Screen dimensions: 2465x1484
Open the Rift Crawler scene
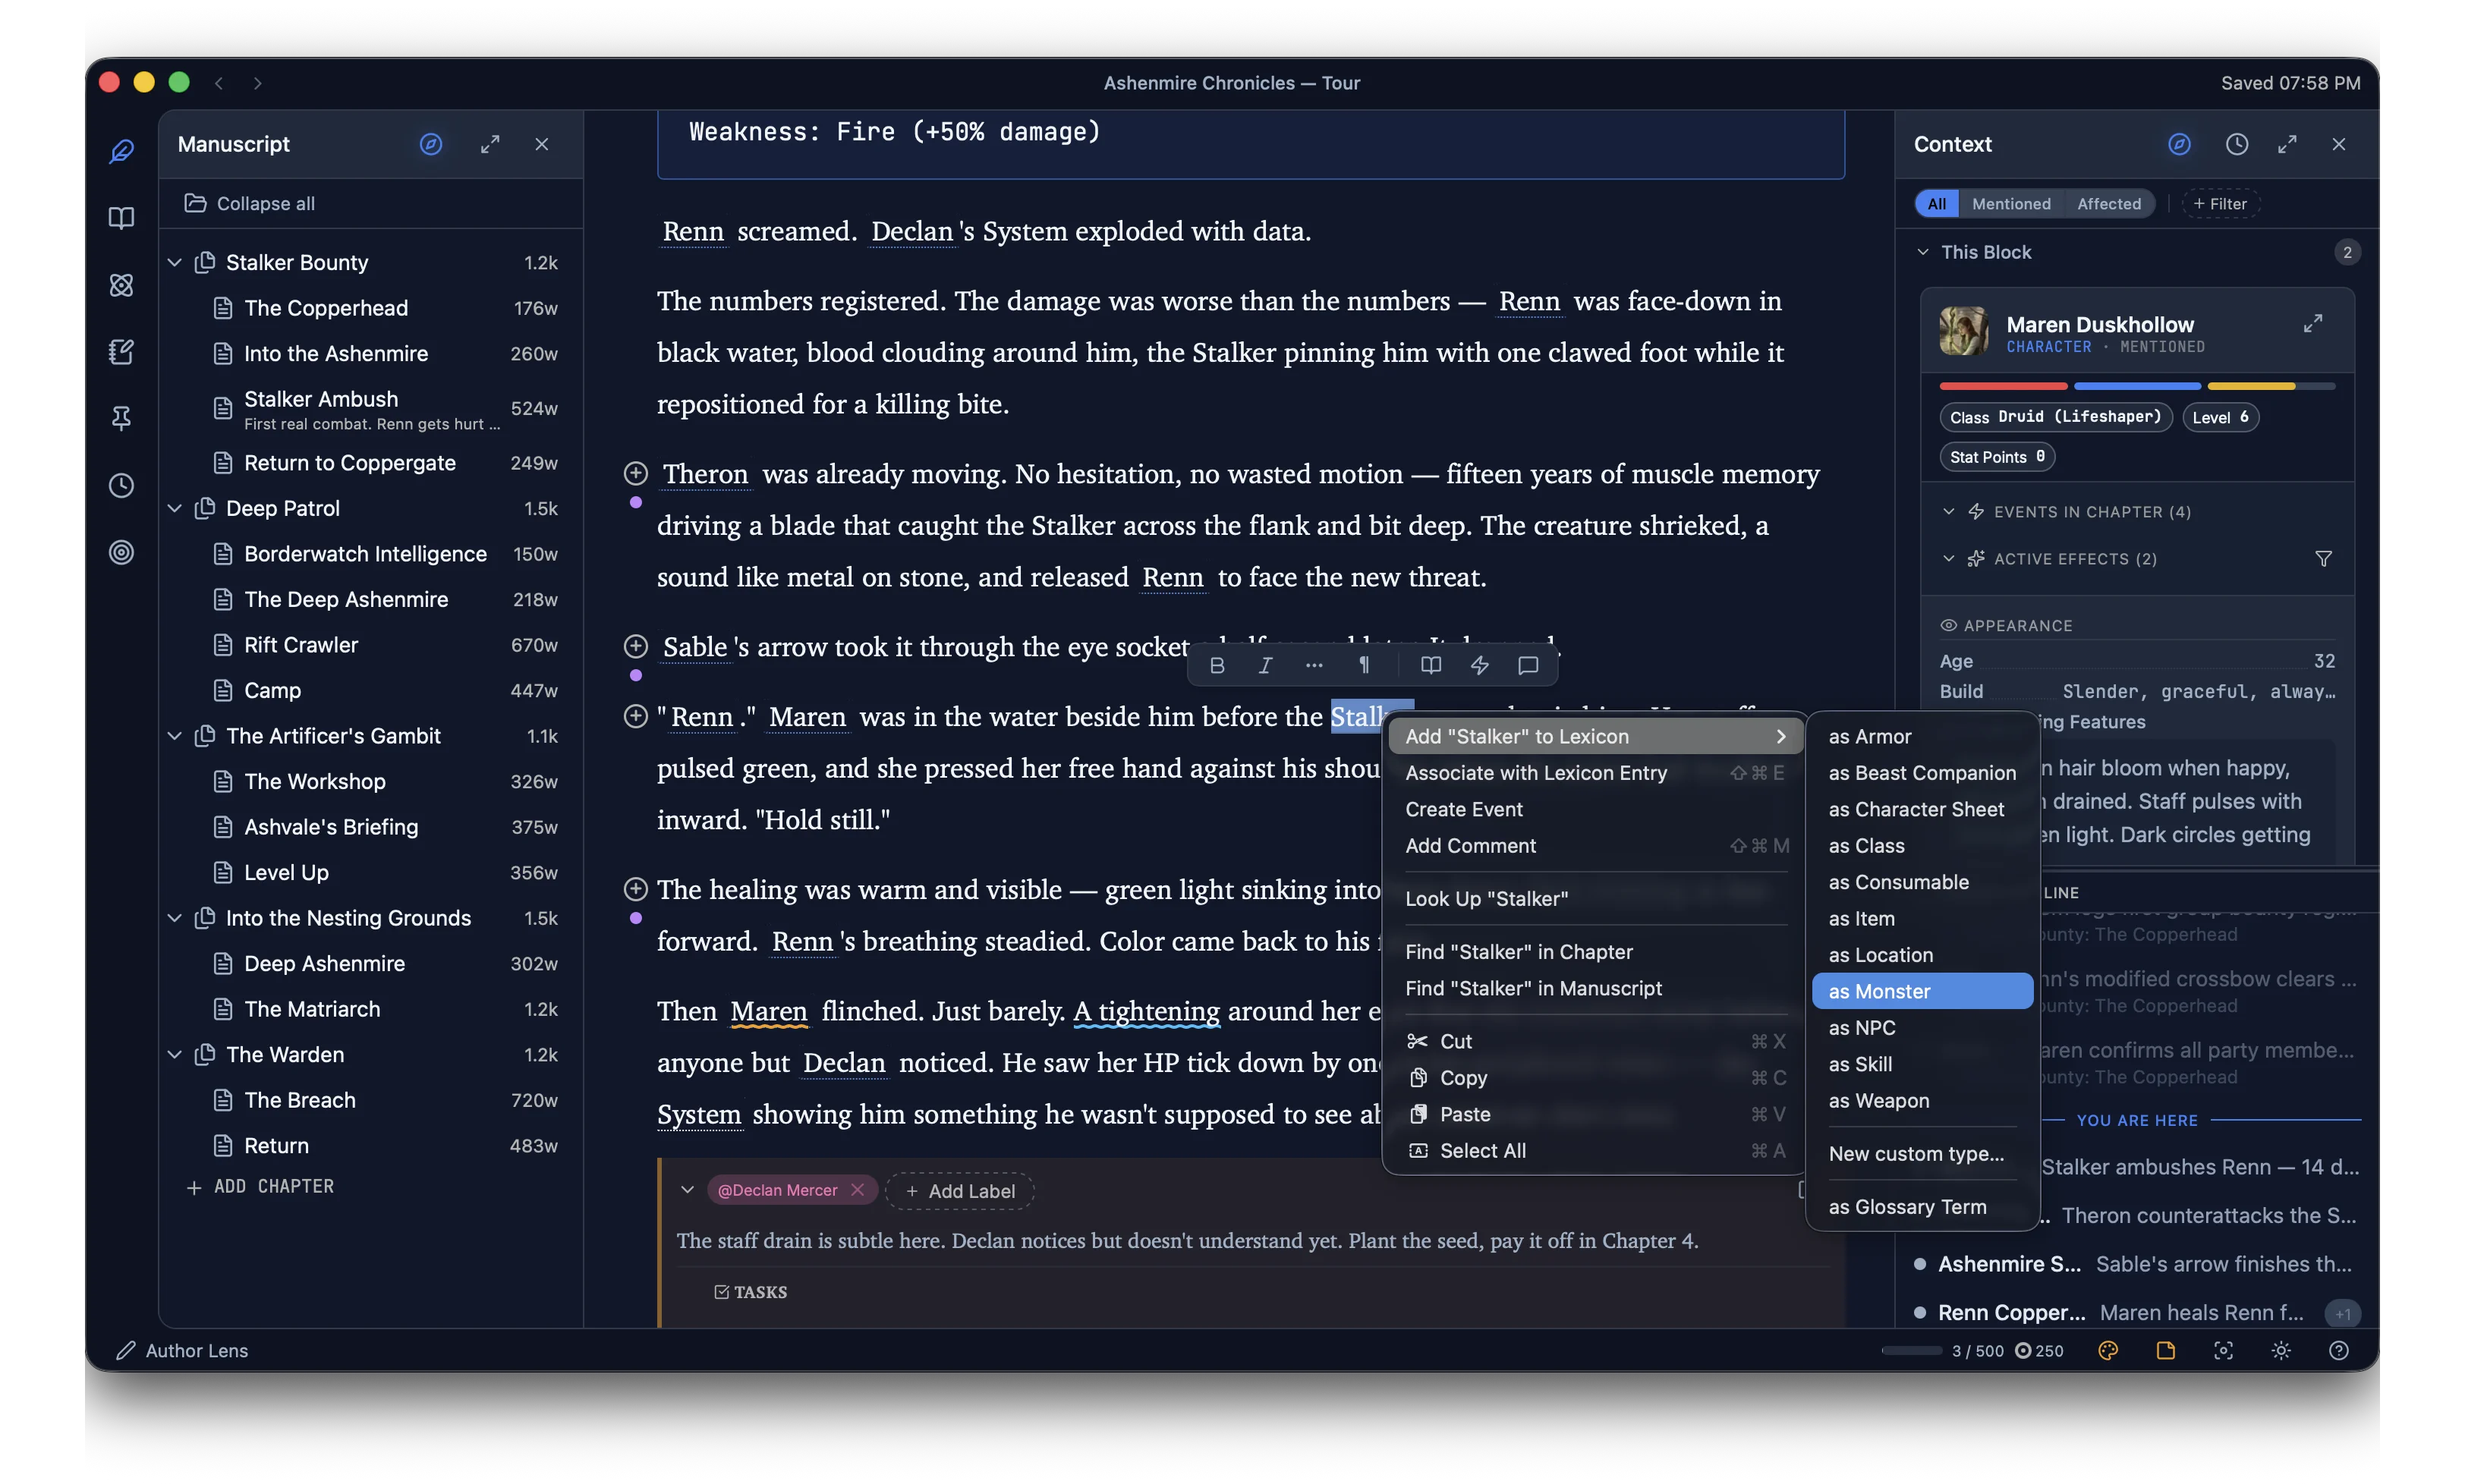pos(370,645)
